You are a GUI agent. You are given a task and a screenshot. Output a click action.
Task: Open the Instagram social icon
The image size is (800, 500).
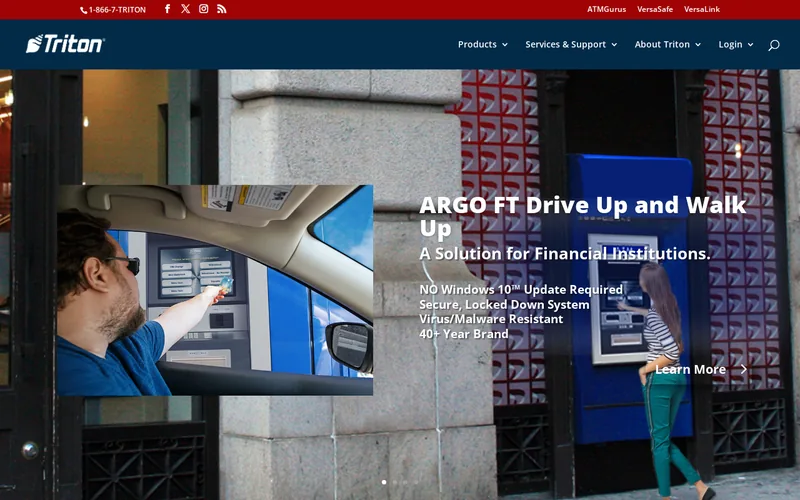[204, 9]
